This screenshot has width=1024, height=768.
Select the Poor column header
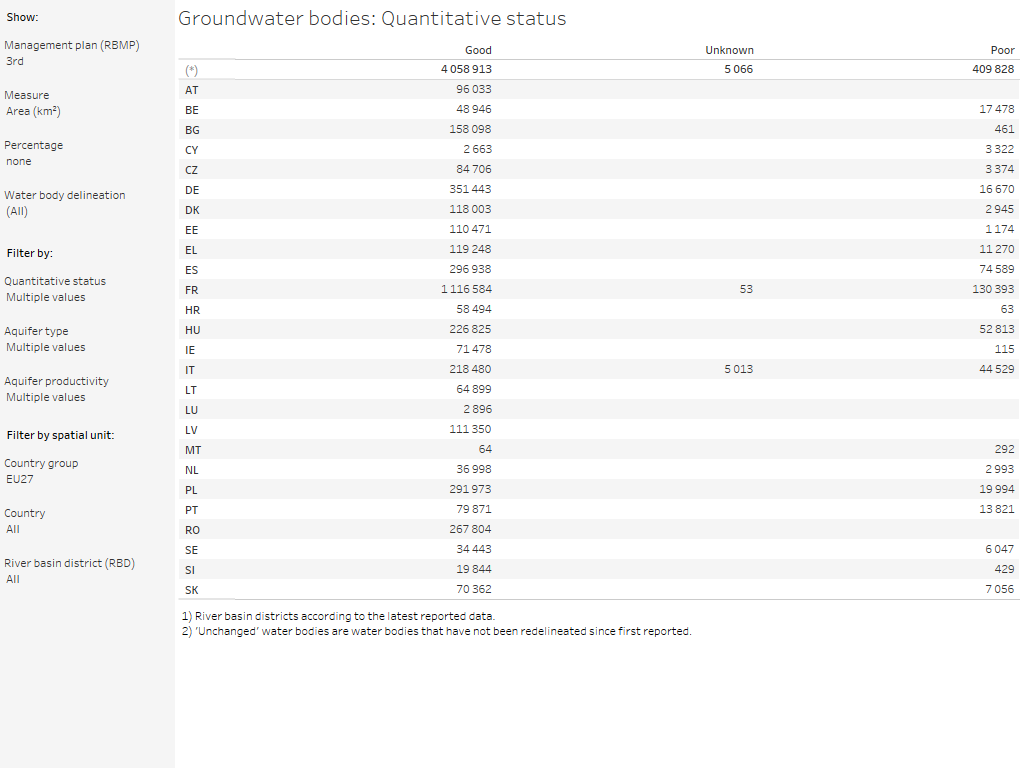coord(1002,50)
